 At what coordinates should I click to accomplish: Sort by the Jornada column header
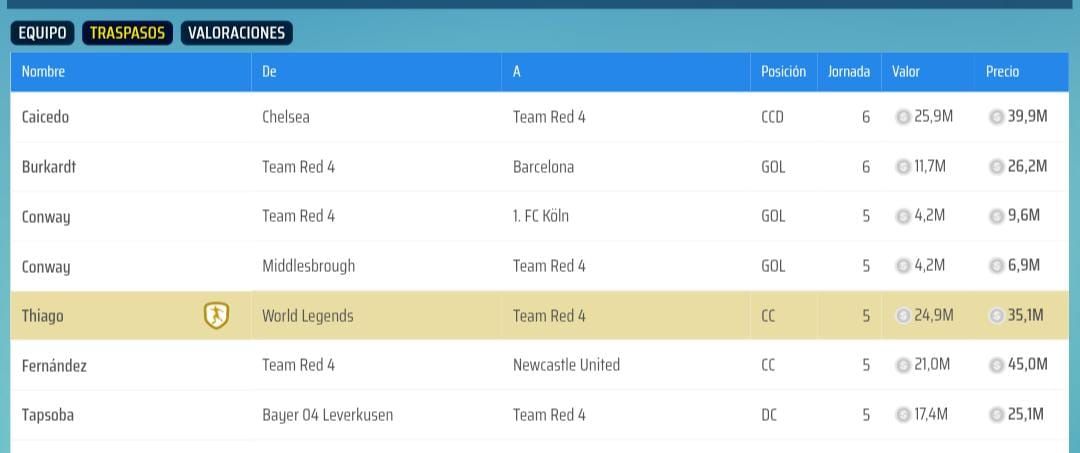[849, 72]
